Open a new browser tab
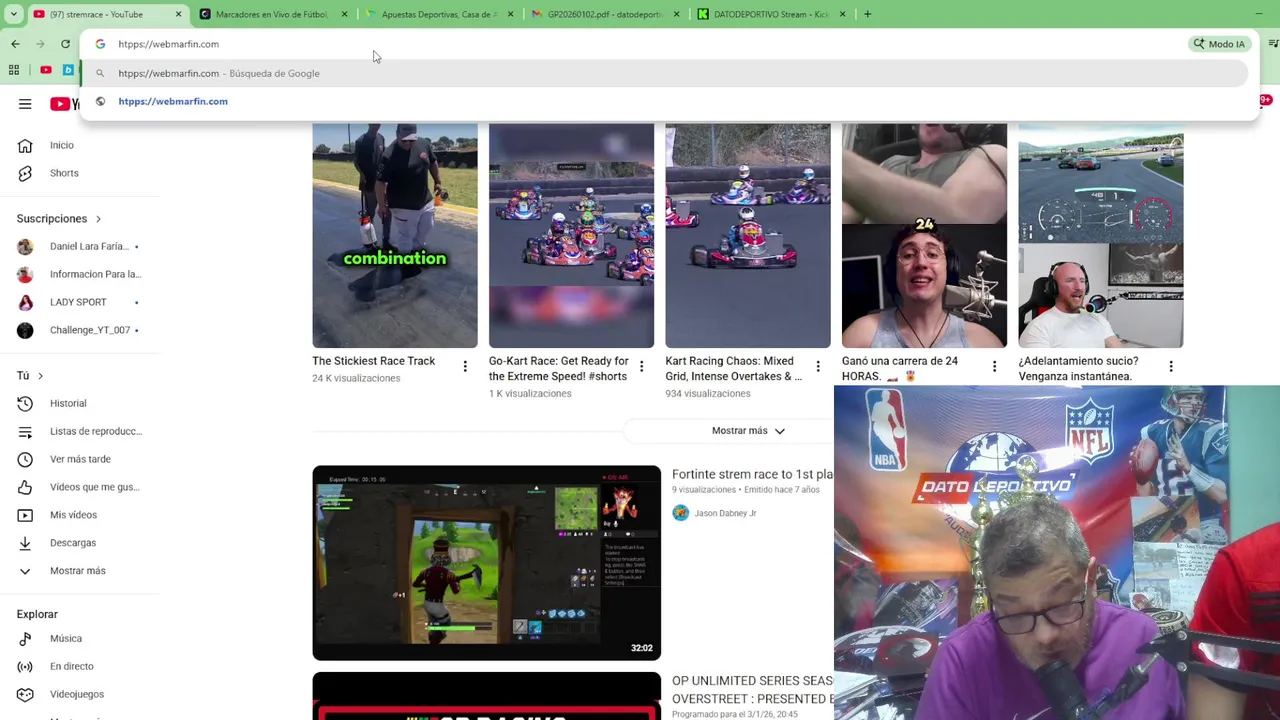The image size is (1280, 720). pyautogui.click(x=867, y=14)
